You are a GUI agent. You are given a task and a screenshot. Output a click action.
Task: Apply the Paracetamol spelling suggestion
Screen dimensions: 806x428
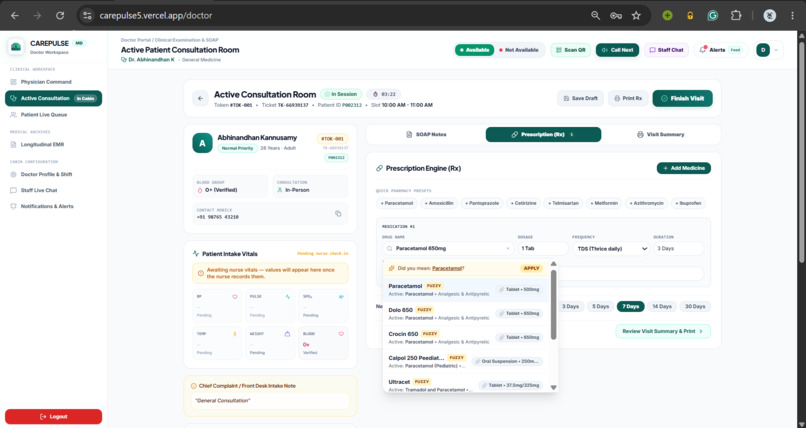531,268
